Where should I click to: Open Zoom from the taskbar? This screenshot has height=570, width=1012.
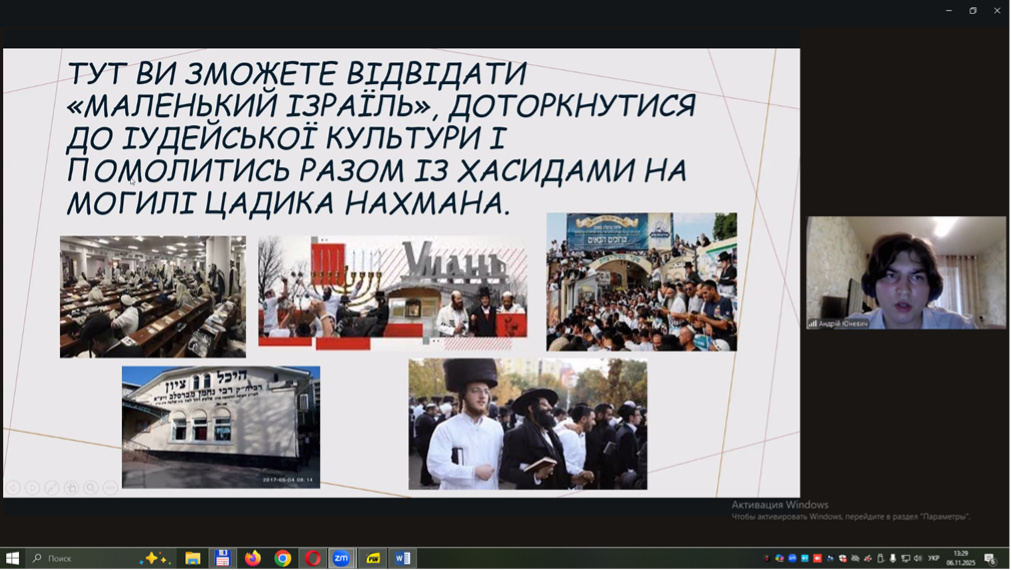click(x=342, y=558)
